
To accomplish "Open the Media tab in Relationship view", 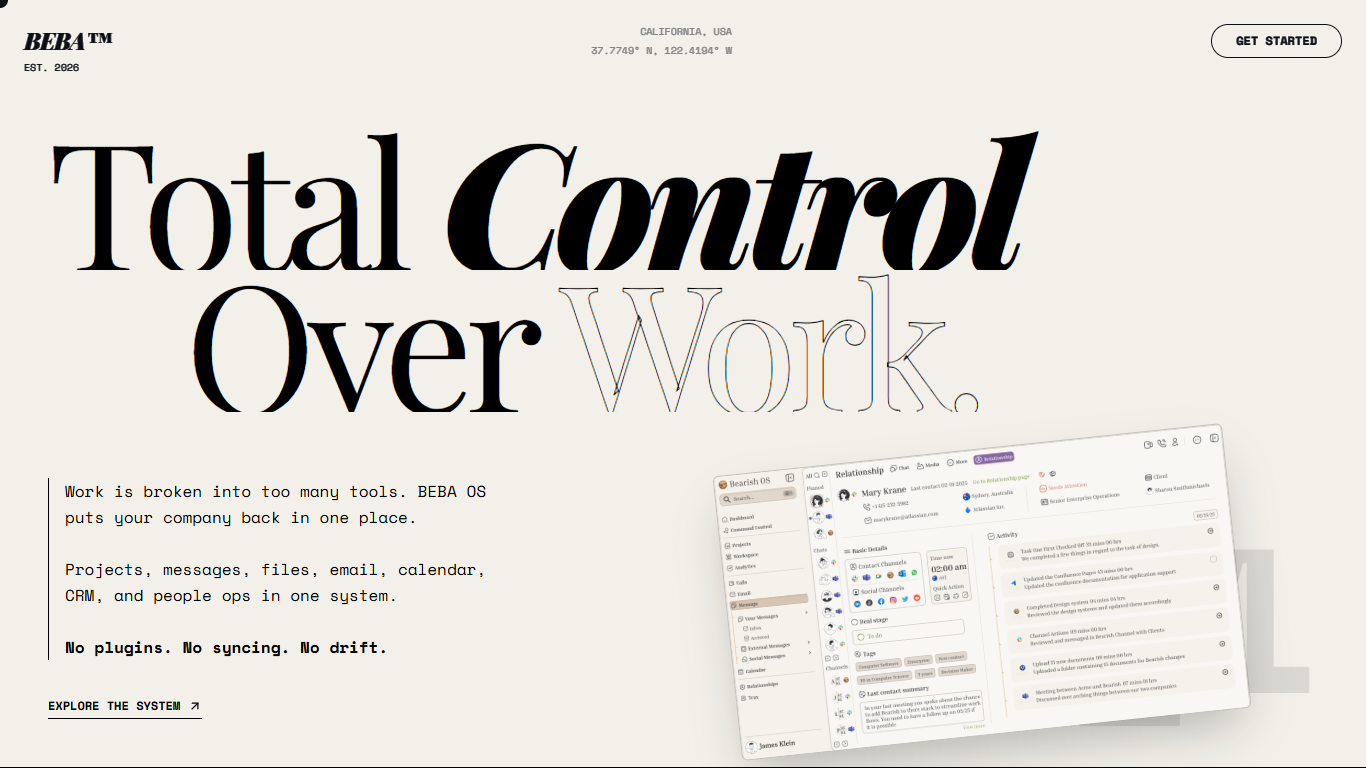I will [x=928, y=465].
